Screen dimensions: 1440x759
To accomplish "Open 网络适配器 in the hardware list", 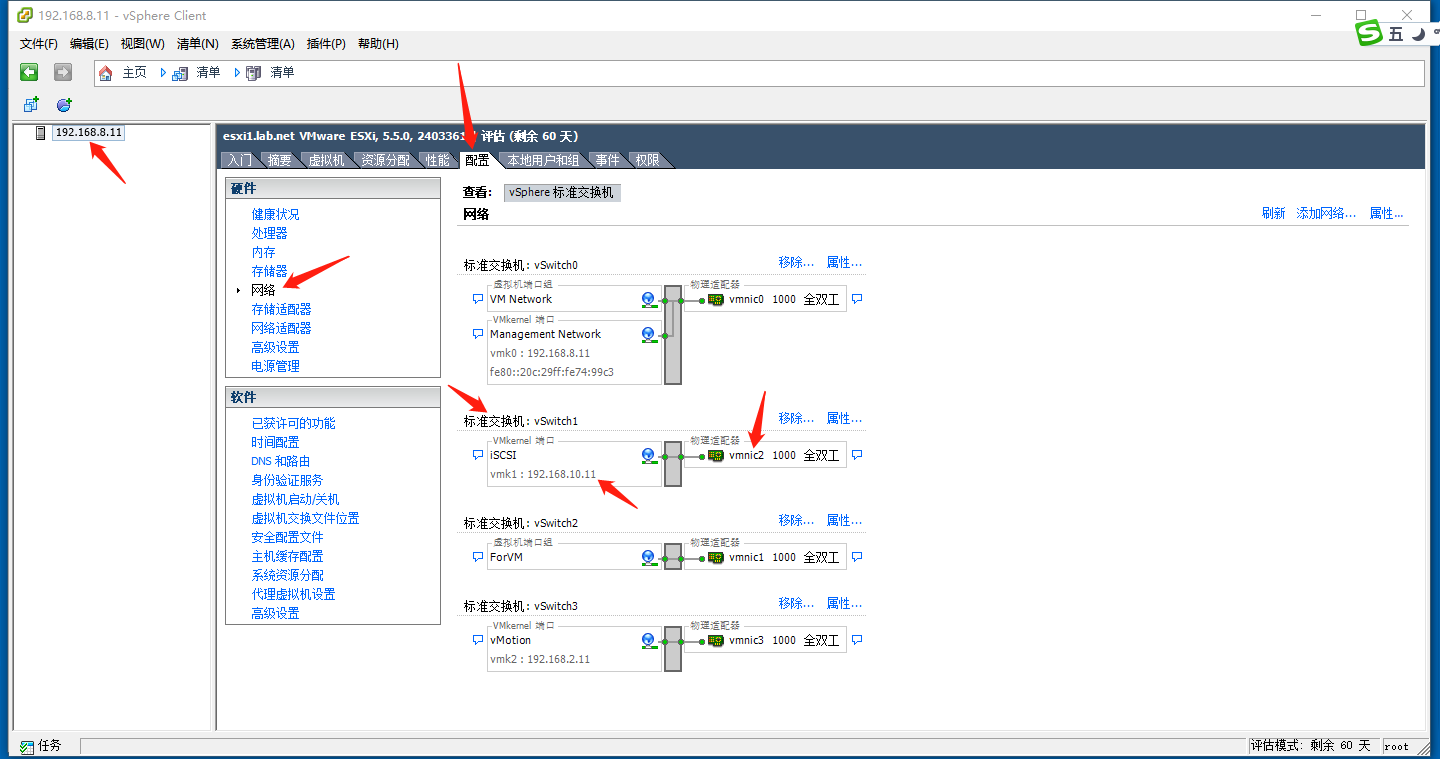I will (x=281, y=328).
